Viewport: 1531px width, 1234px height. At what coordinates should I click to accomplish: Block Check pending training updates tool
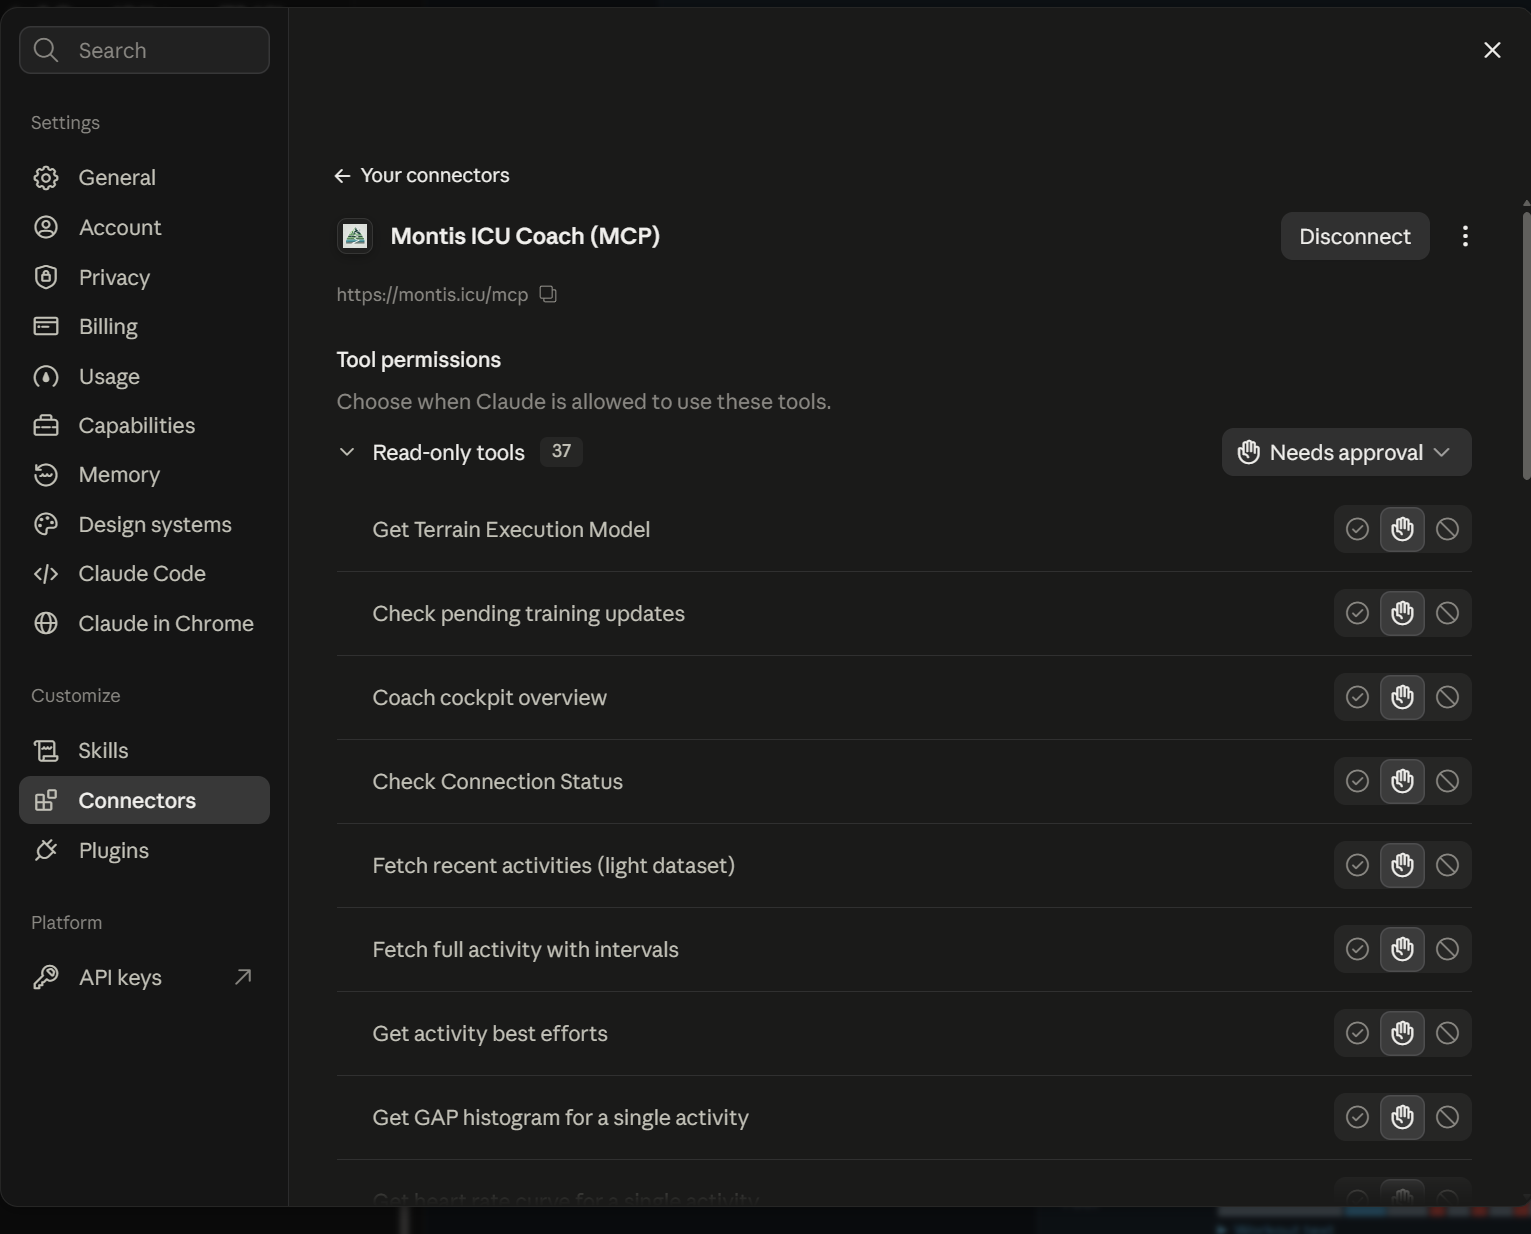(1447, 613)
